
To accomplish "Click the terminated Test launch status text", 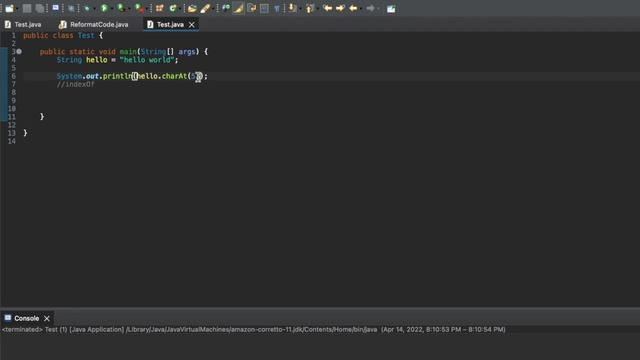I will tap(253, 329).
